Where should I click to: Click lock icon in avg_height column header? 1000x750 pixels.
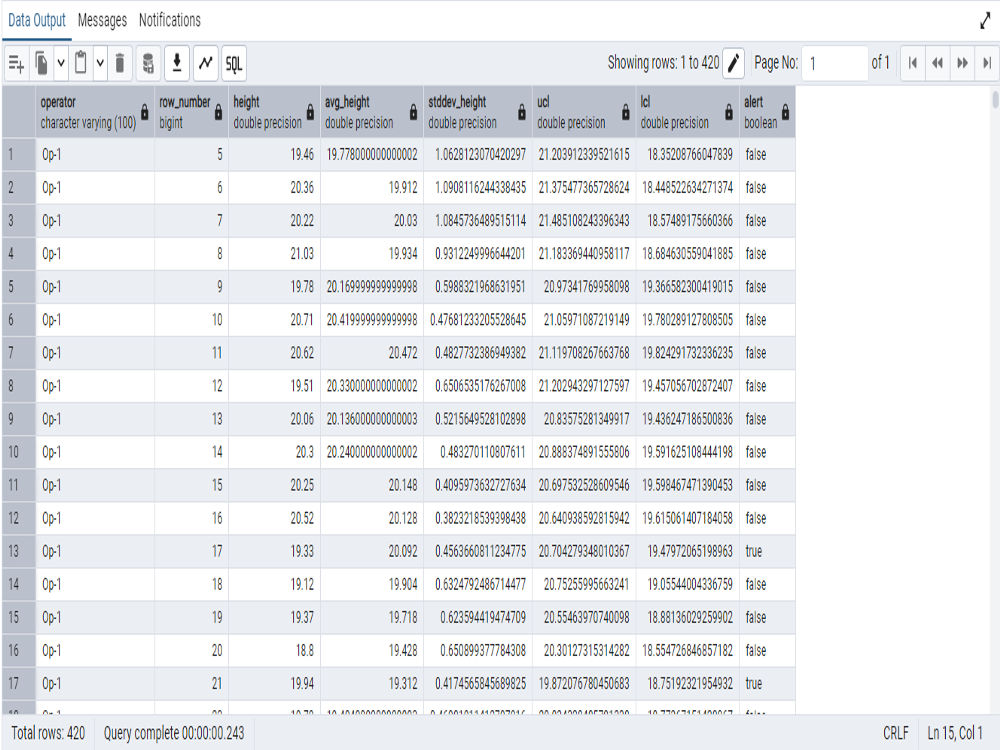[x=413, y=112]
